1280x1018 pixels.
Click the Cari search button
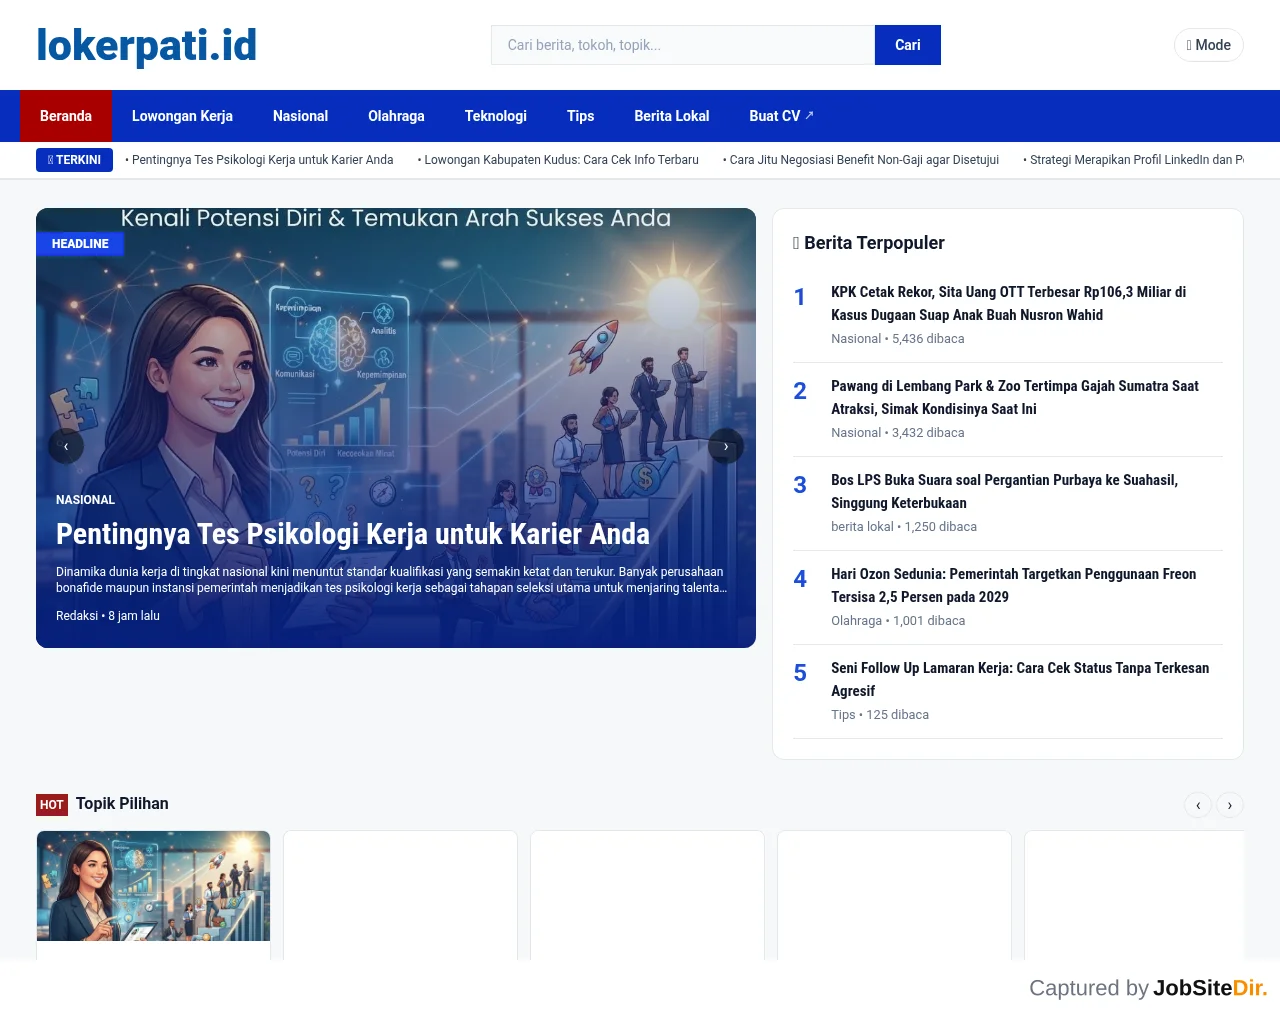tap(908, 45)
